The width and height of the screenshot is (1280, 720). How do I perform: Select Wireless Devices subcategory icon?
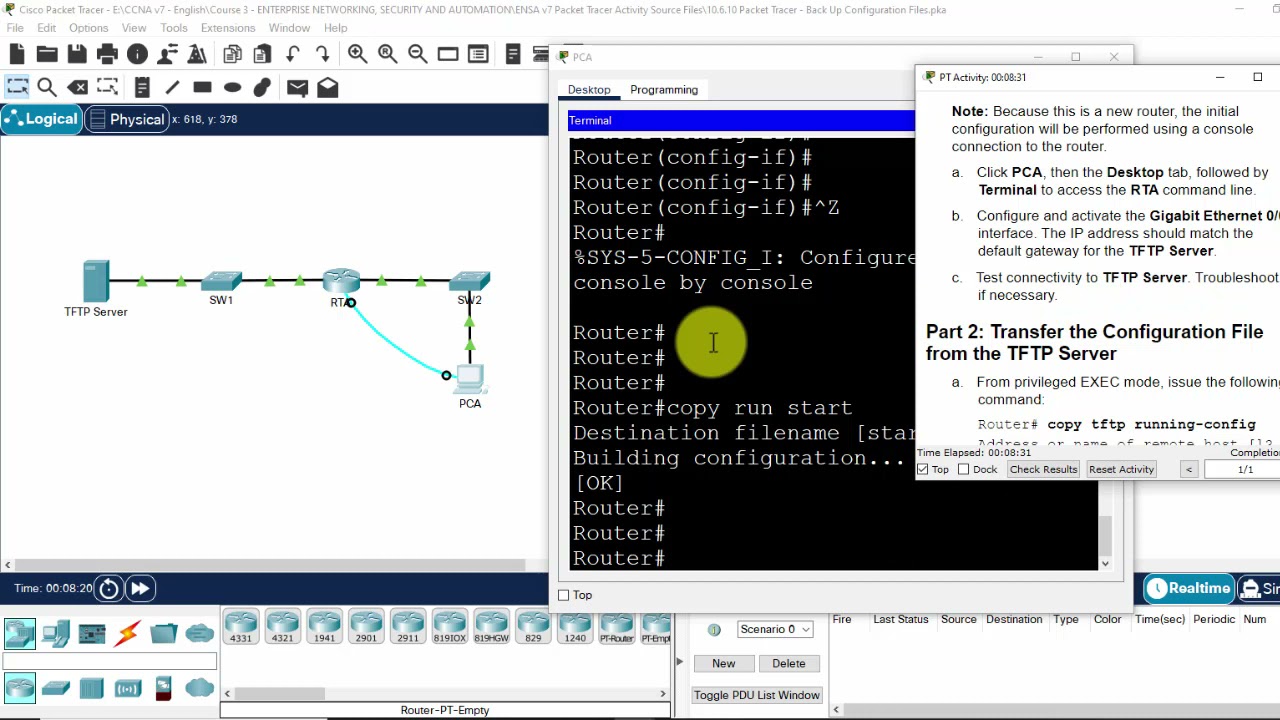[x=128, y=688]
